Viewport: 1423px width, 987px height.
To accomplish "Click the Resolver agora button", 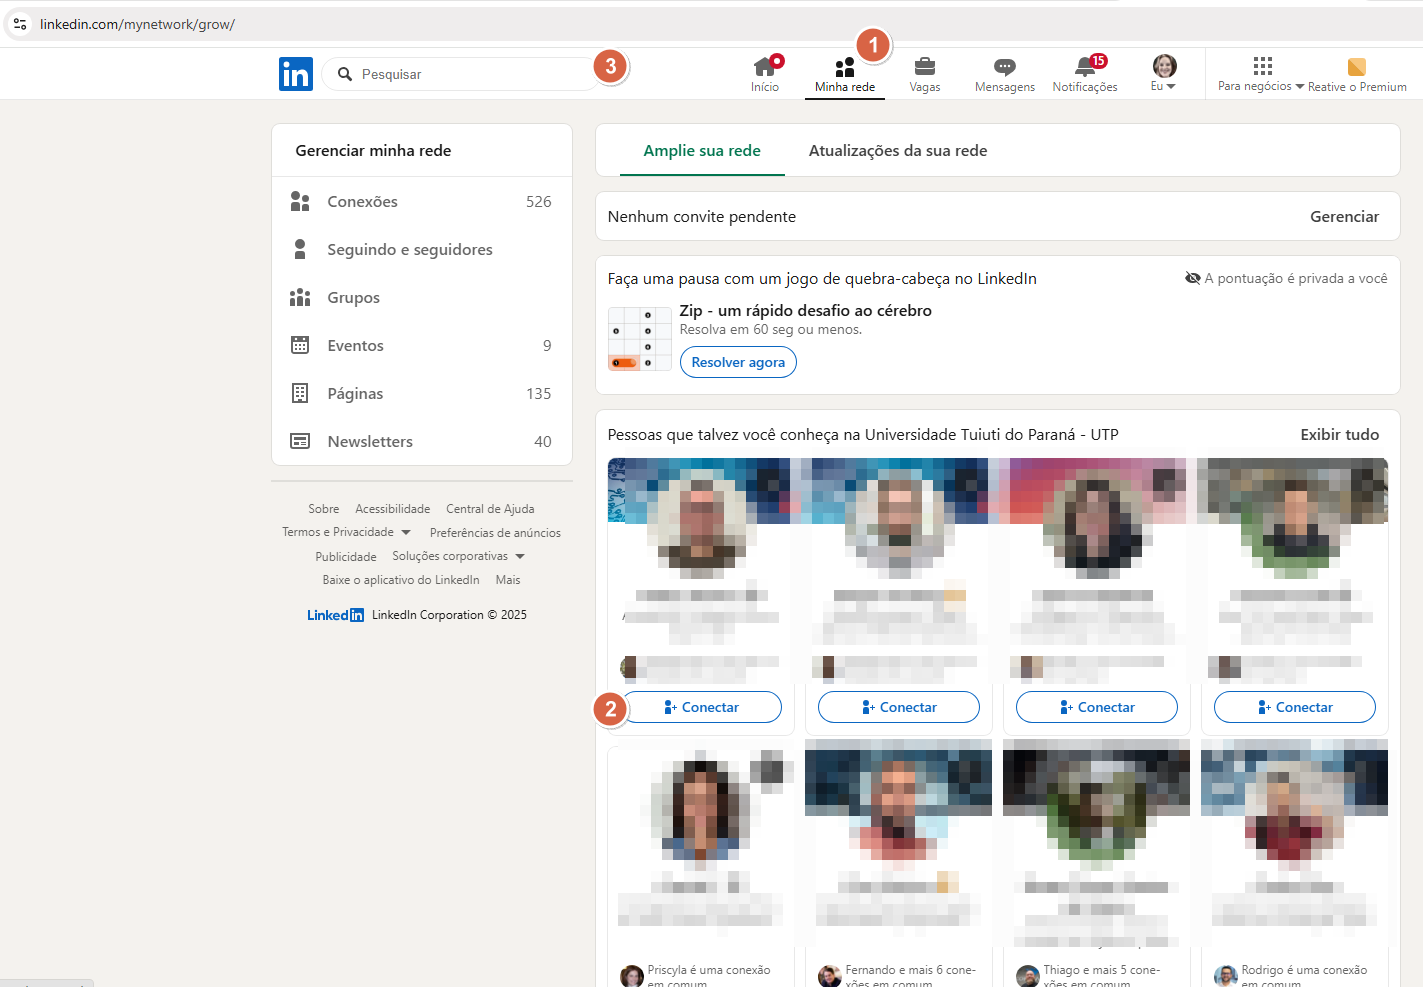I will click(738, 362).
